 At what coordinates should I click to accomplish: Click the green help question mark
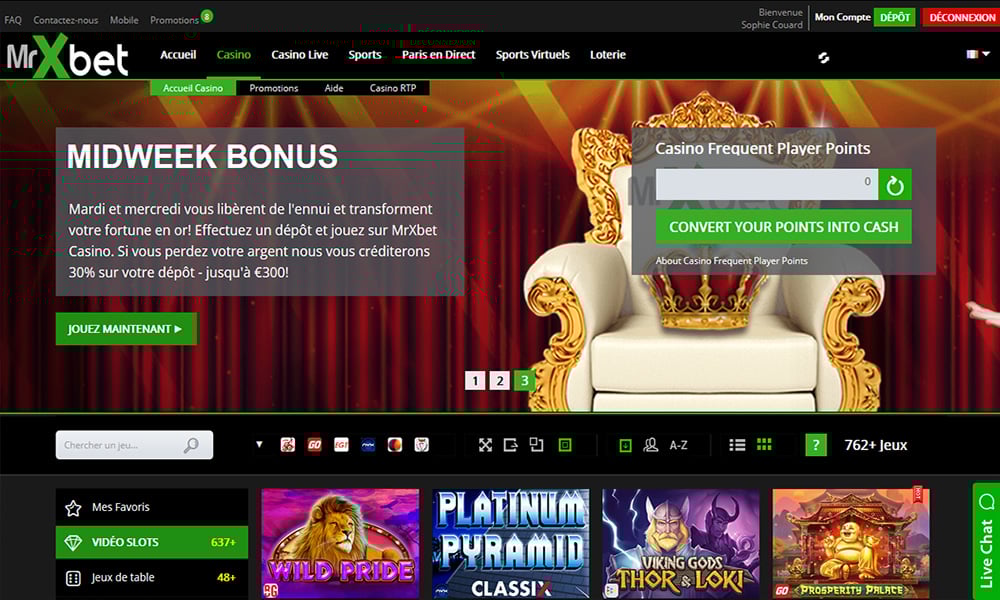pyautogui.click(x=816, y=445)
